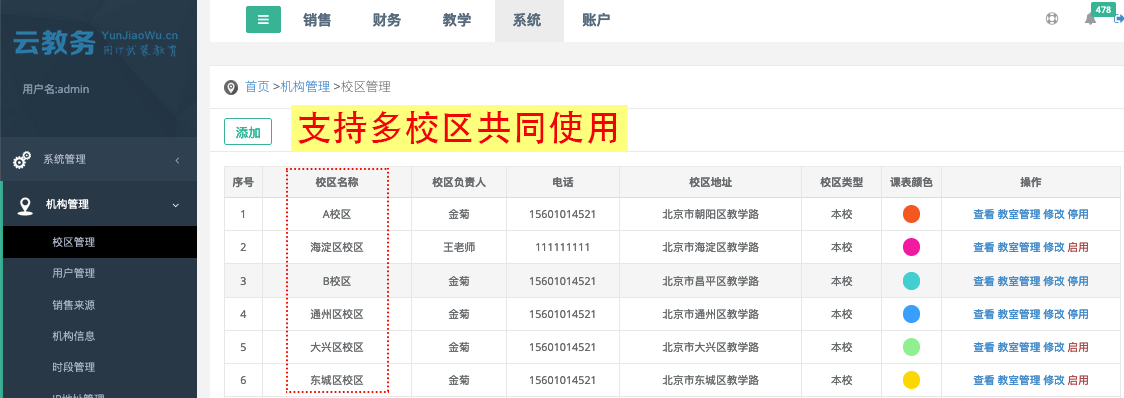Click 教室管理 for A校区 row
Viewport: 1124px width, 398px height.
(1019, 214)
